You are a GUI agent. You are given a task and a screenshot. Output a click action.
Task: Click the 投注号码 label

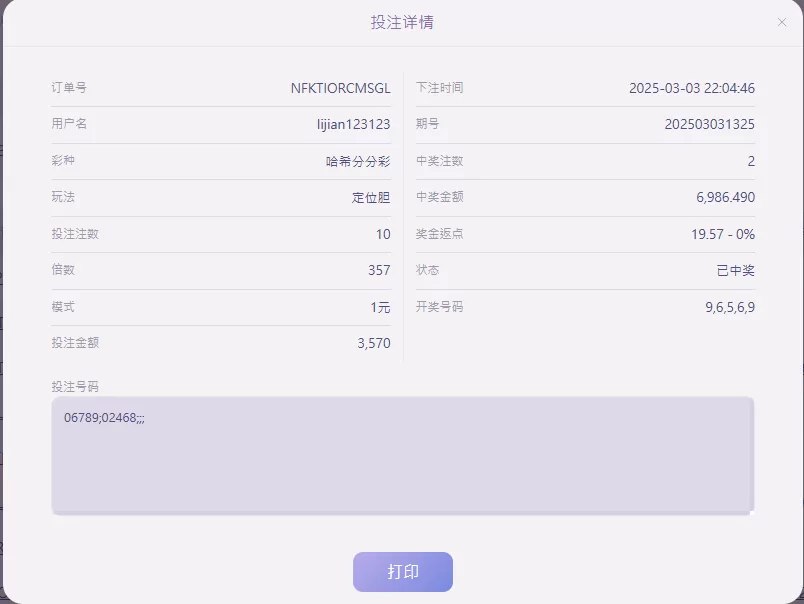click(75, 387)
